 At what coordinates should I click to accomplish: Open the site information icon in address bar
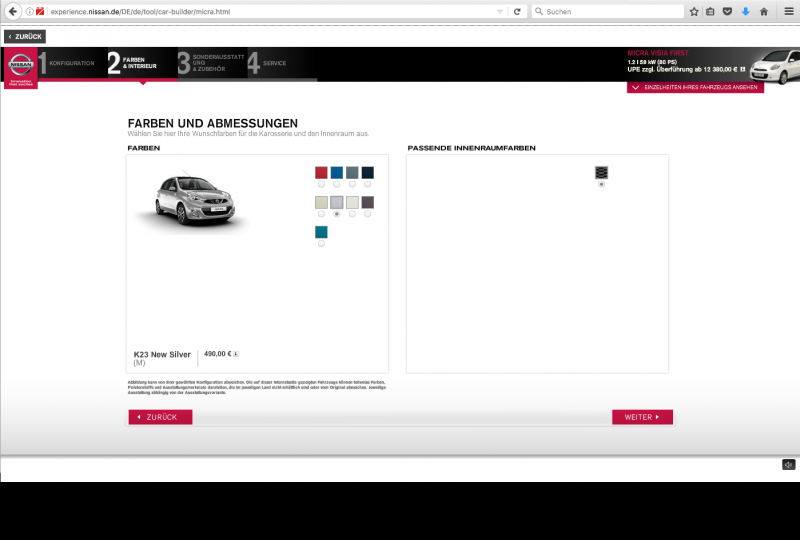tap(30, 11)
